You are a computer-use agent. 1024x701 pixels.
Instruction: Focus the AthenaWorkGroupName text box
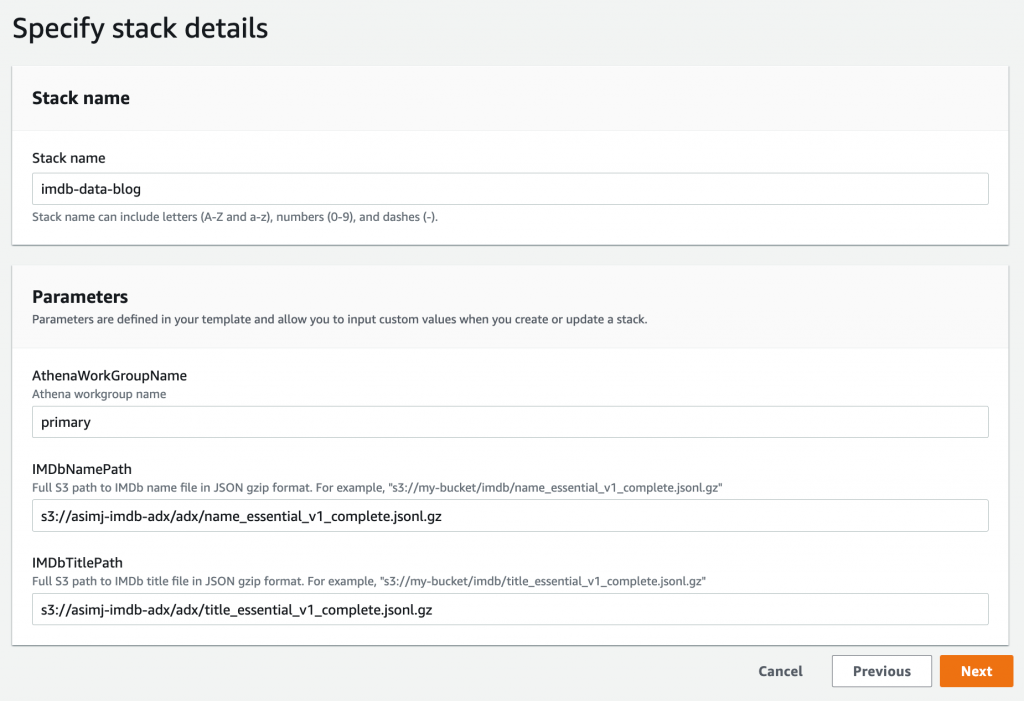[510, 422]
